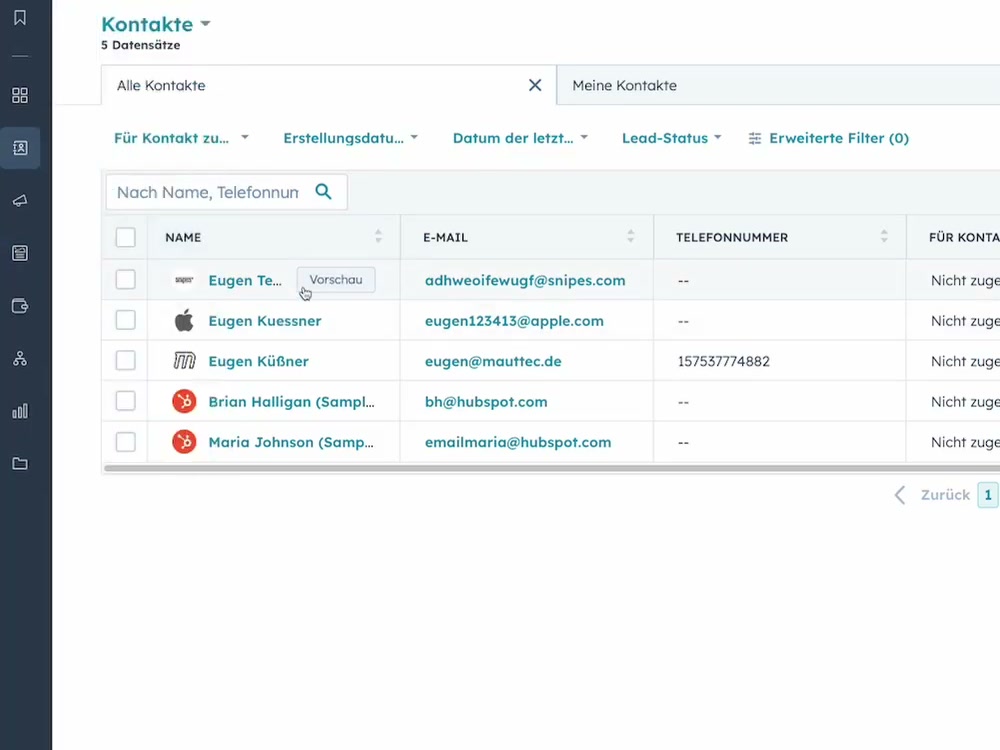Click the Vorschau button on Eugen's row
Viewport: 1000px width, 750px height.
[336, 280]
